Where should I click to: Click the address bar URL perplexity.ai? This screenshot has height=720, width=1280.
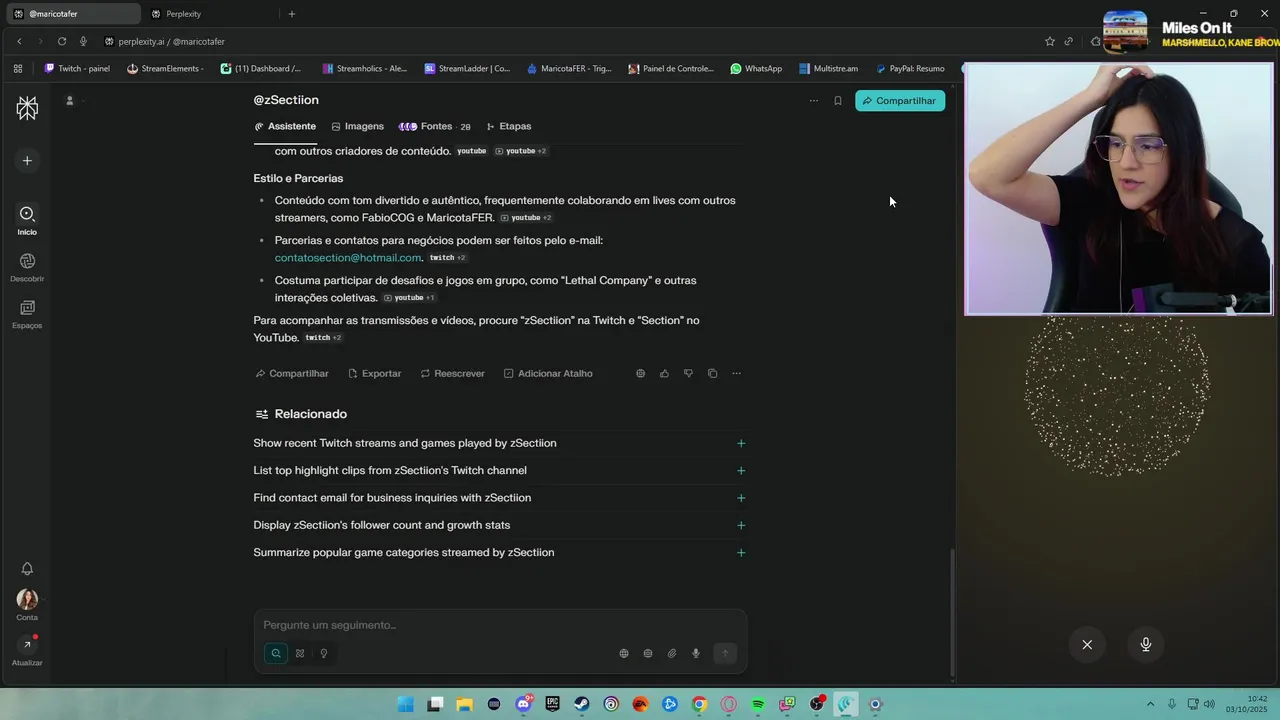171,42
